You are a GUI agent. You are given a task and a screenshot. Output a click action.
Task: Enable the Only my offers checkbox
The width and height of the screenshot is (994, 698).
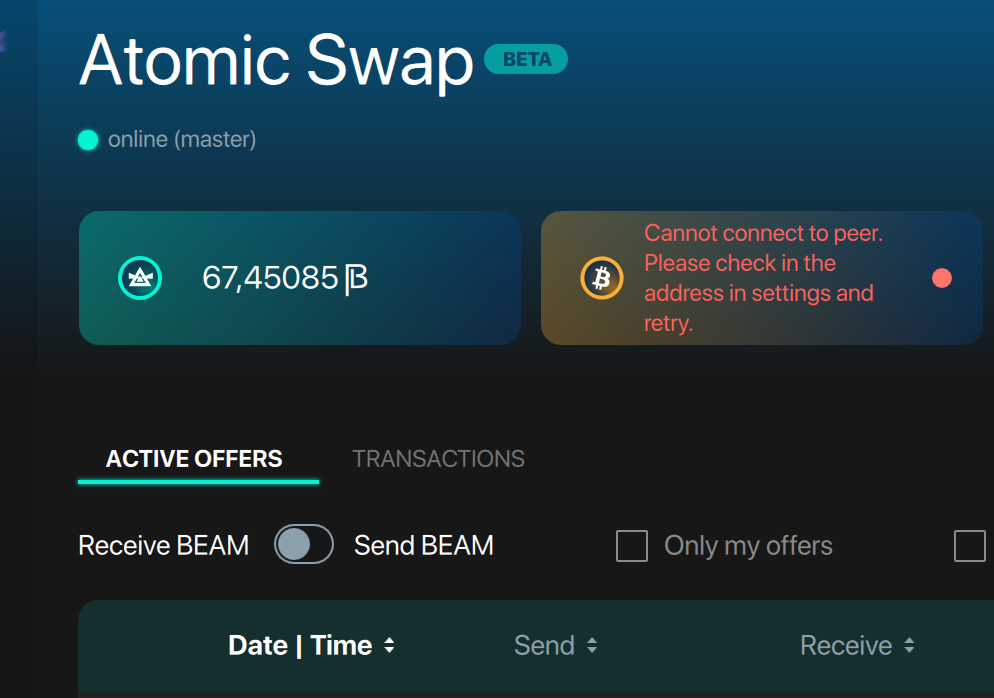(632, 546)
